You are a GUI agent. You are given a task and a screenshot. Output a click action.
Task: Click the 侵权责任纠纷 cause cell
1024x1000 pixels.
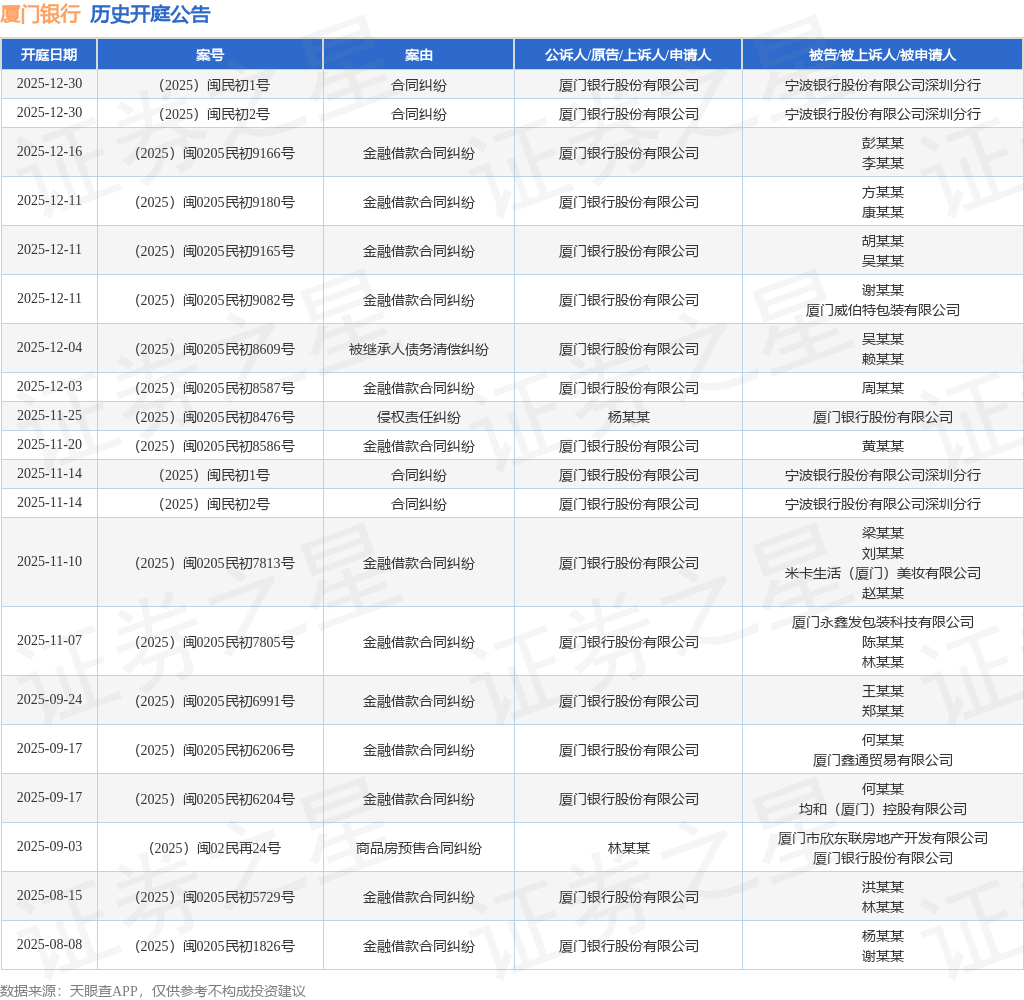point(419,417)
